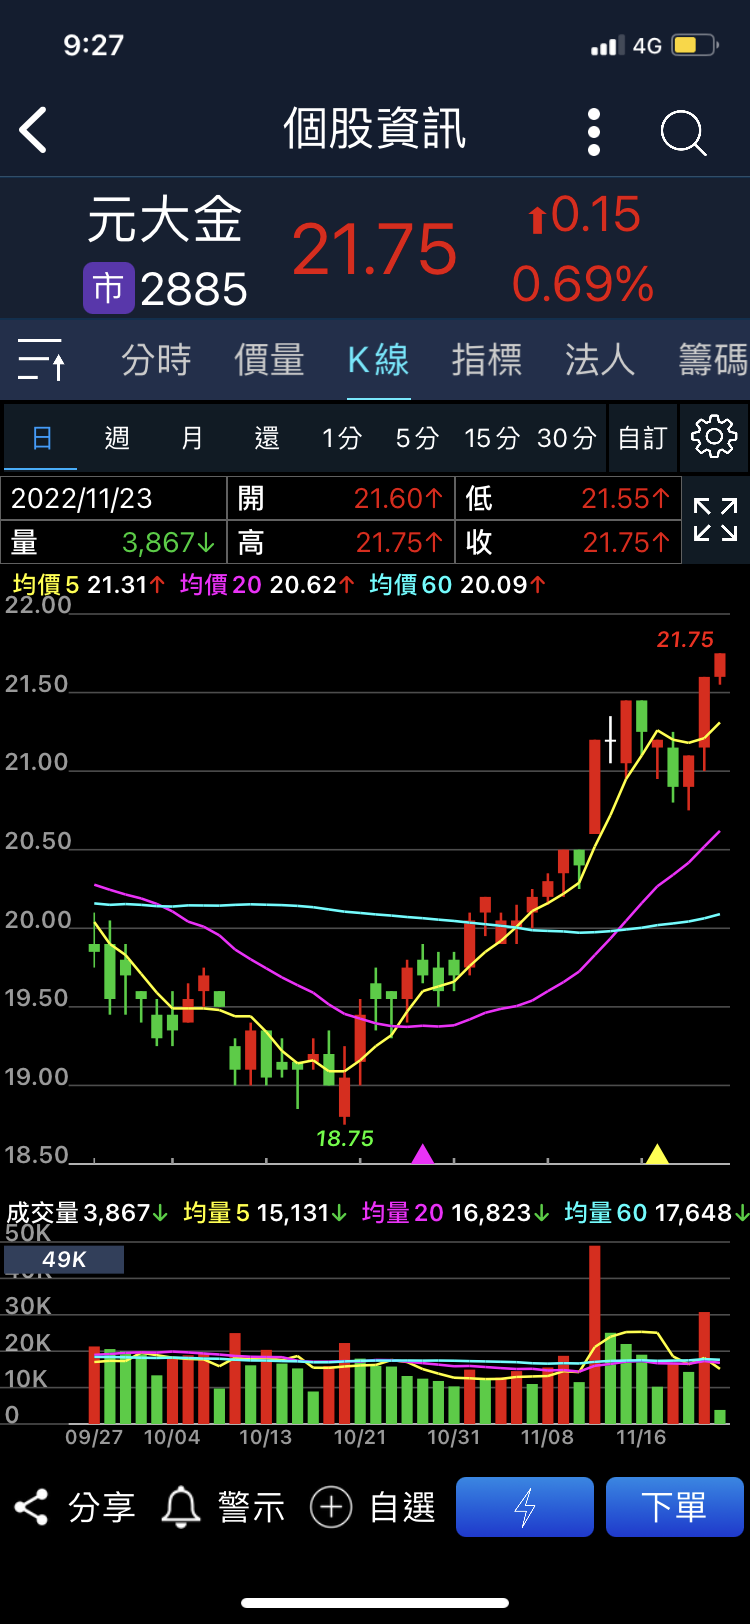
Task: Open the three-dot more options menu
Action: click(x=594, y=132)
